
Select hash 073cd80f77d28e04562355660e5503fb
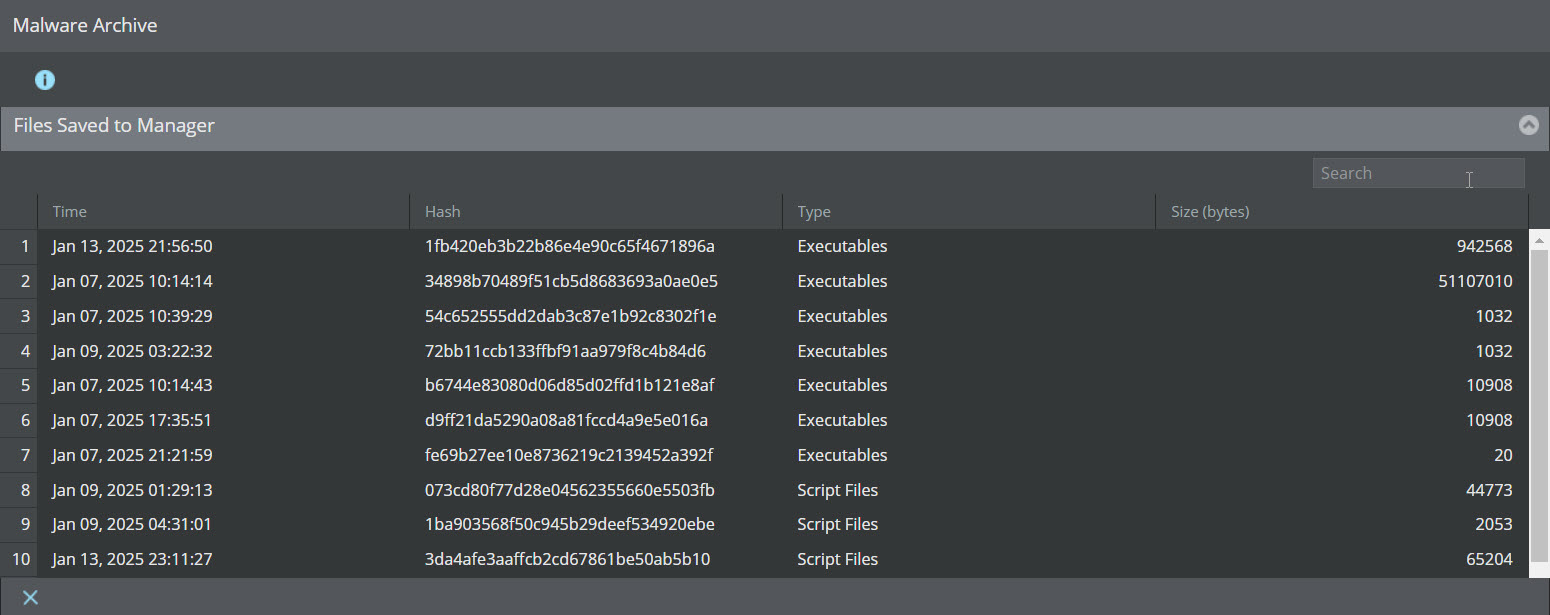point(569,490)
